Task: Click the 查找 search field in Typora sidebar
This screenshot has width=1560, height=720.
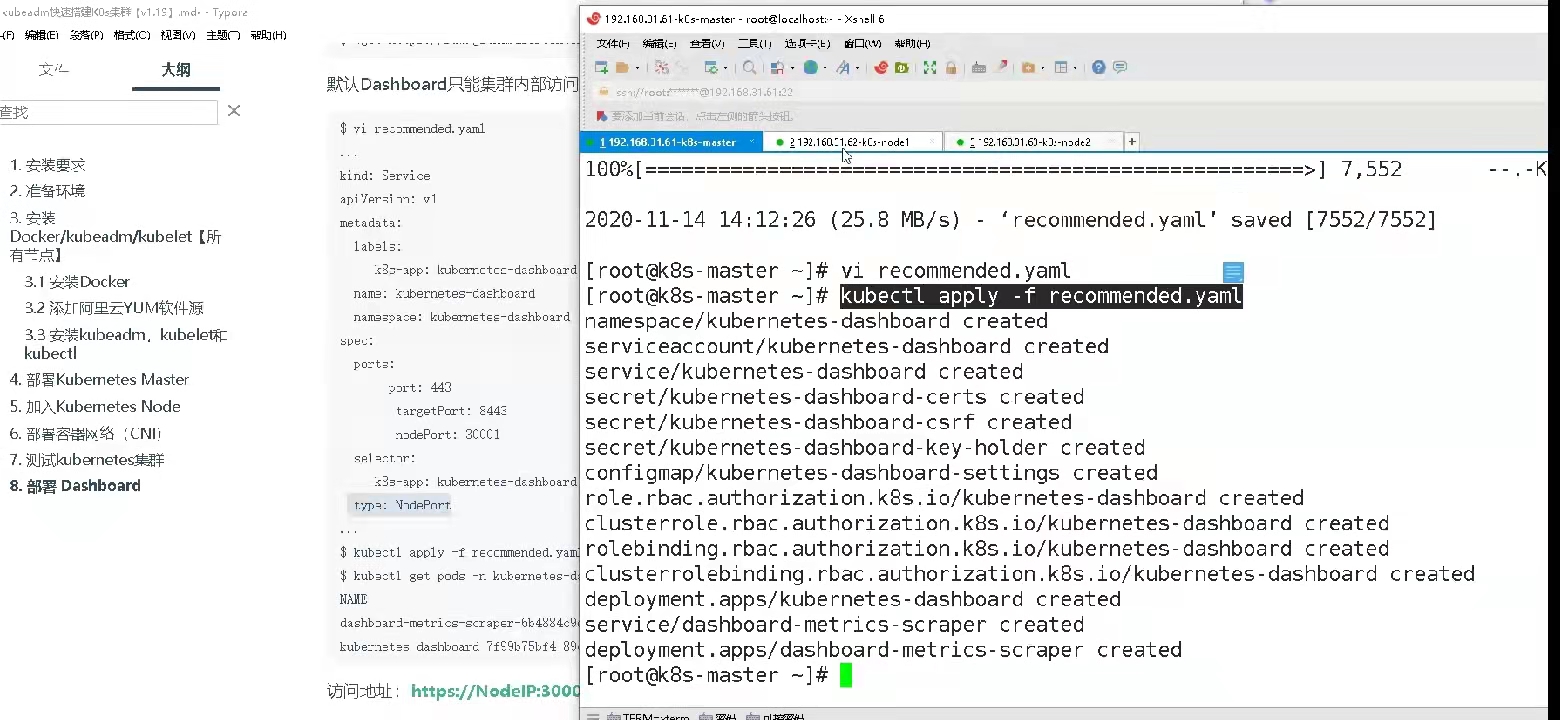Action: [108, 112]
